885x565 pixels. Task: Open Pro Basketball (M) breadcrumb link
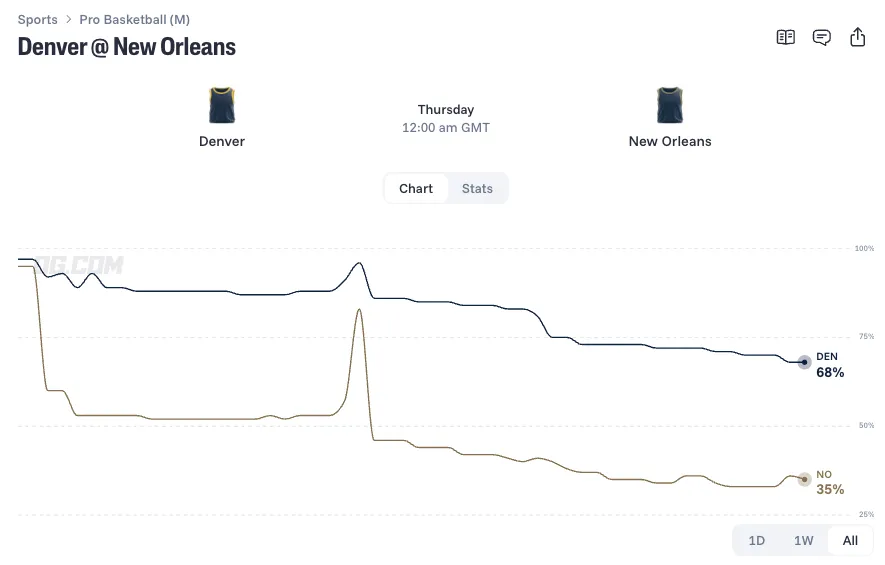(x=134, y=19)
